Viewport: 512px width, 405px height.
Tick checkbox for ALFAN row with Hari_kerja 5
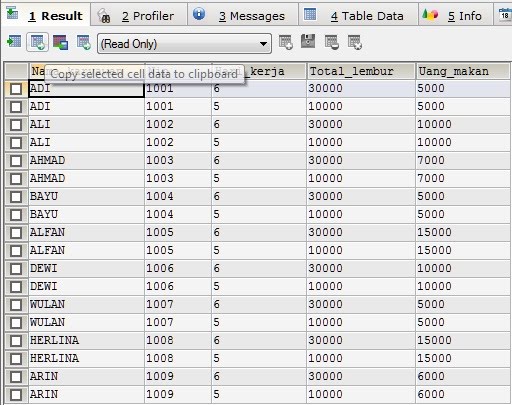coord(16,251)
